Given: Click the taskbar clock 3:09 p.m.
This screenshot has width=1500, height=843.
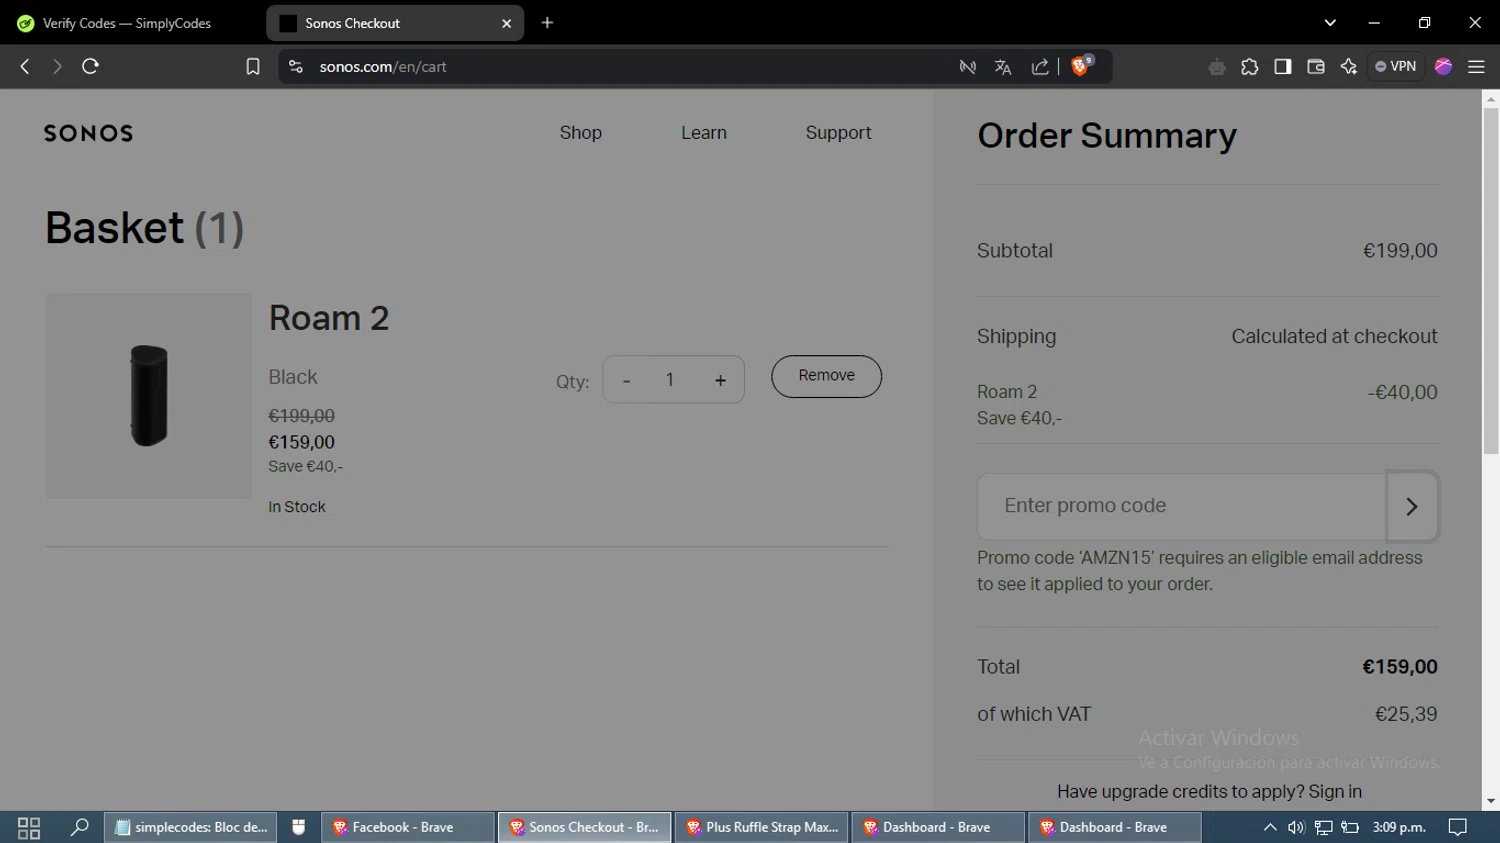Looking at the screenshot, I should click(x=1399, y=827).
